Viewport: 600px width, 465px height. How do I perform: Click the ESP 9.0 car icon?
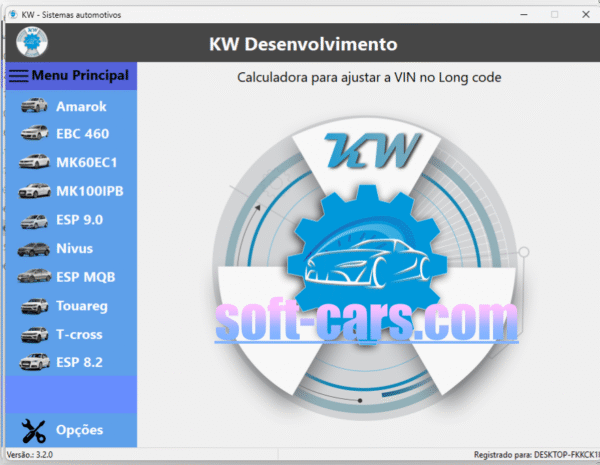click(x=34, y=221)
